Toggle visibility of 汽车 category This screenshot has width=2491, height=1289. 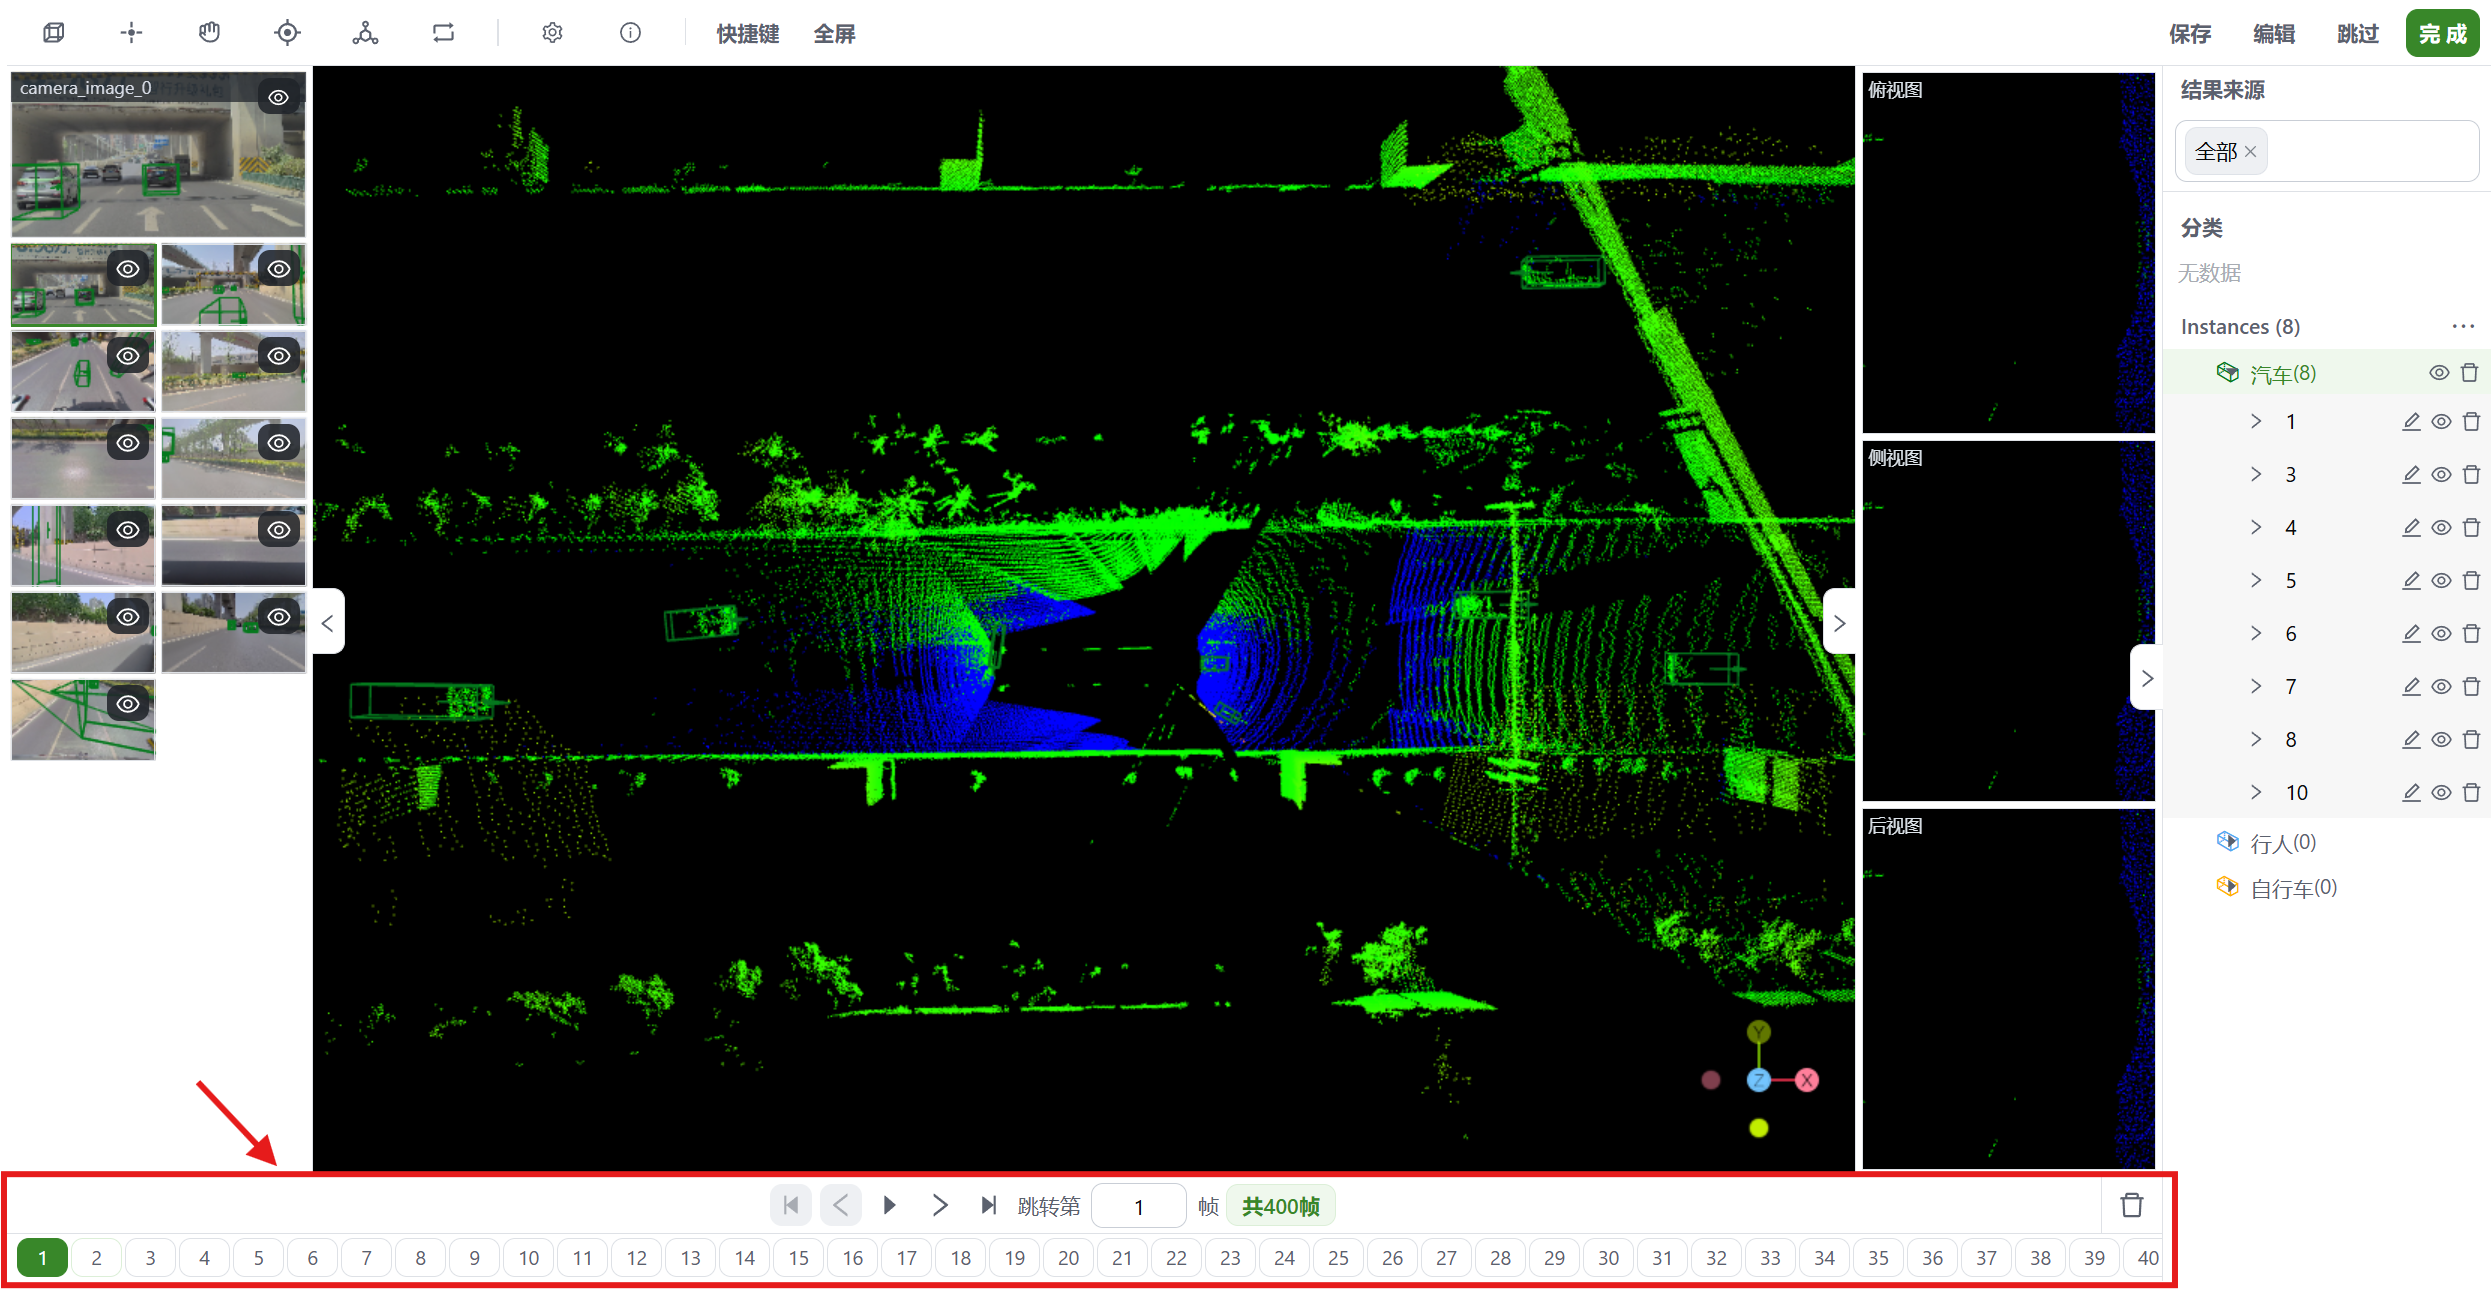2439,373
